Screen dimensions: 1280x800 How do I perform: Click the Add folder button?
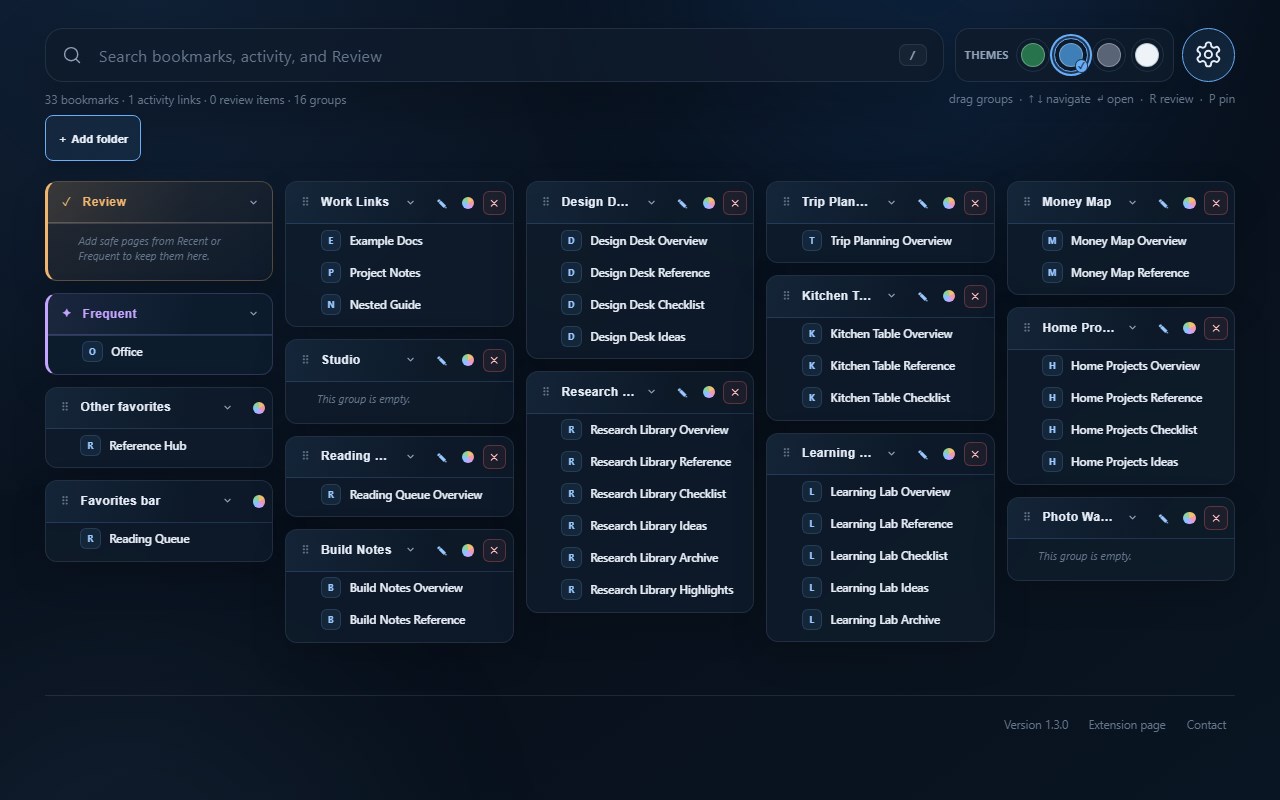pyautogui.click(x=93, y=138)
